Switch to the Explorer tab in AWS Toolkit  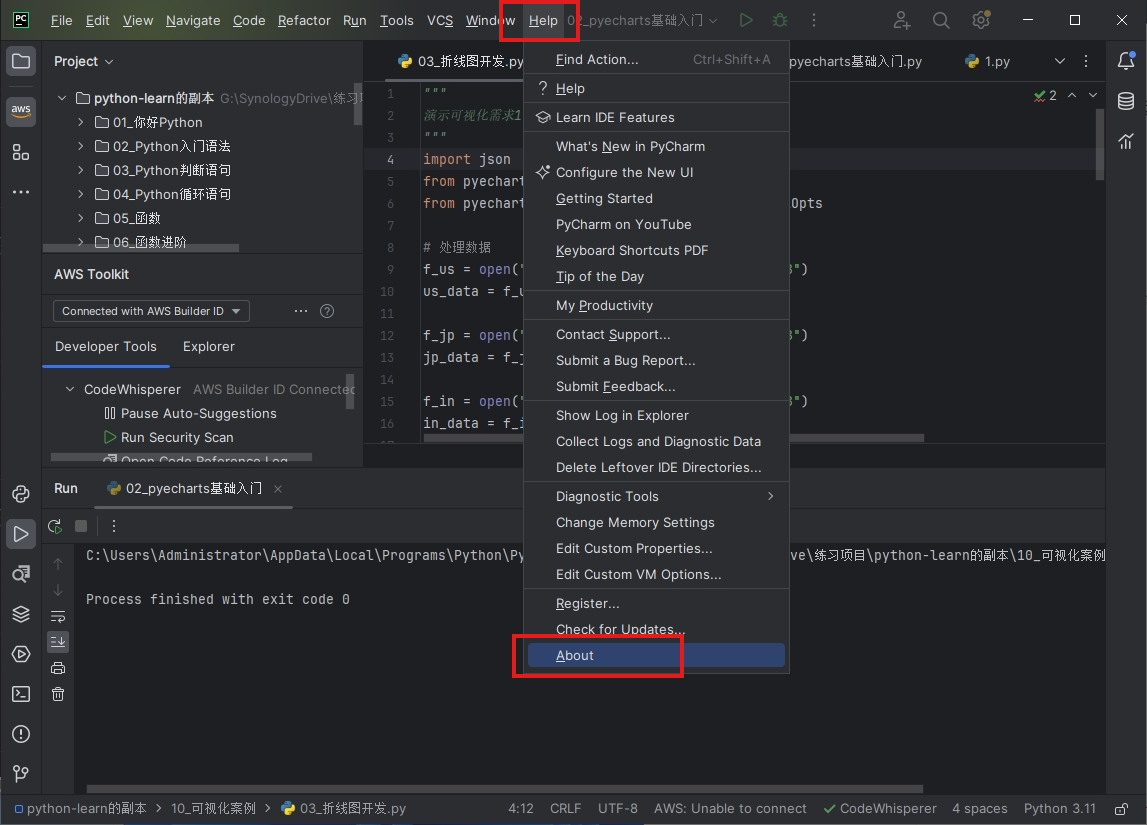tap(209, 346)
